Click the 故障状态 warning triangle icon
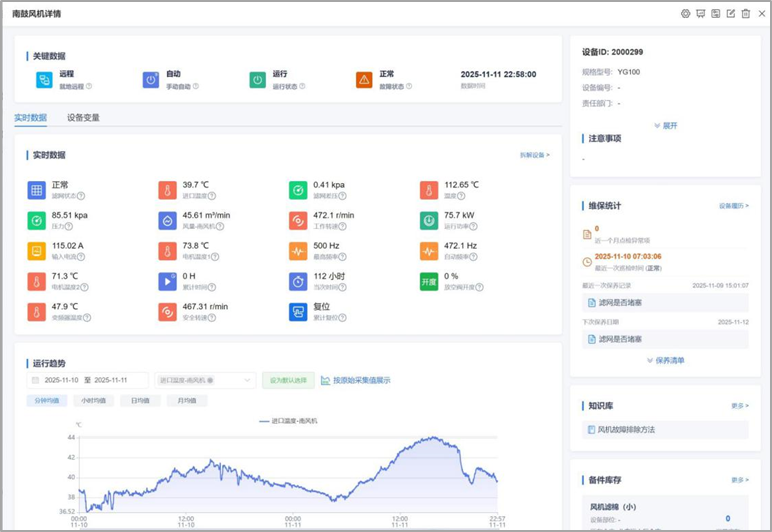The width and height of the screenshot is (772, 532). point(364,79)
